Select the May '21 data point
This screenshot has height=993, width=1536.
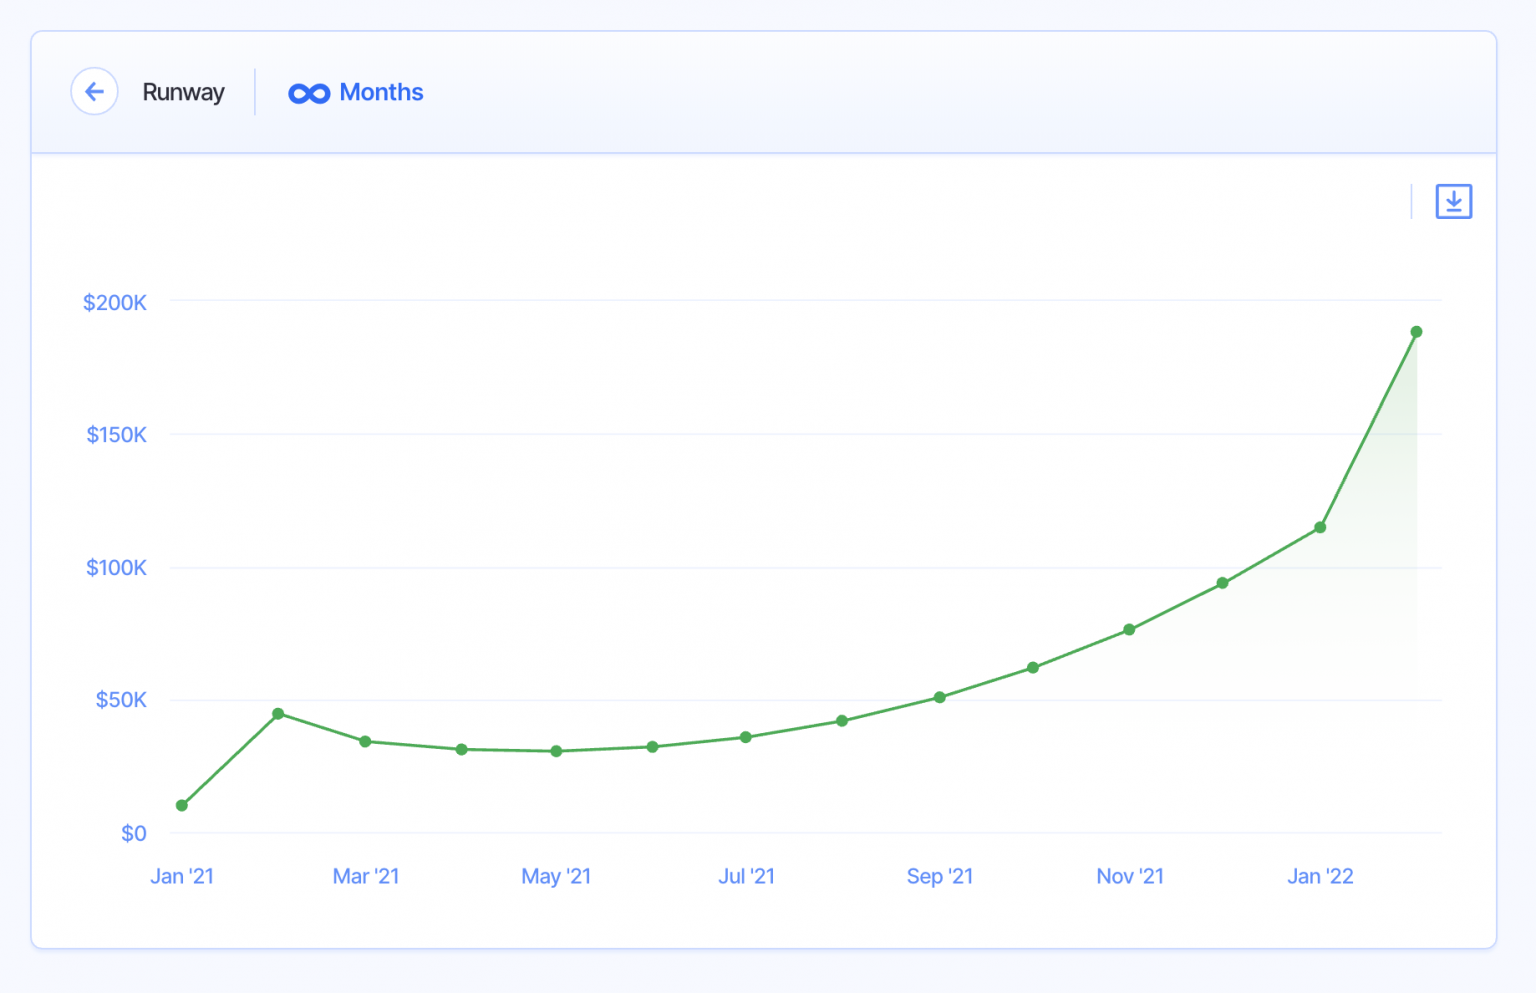tap(556, 751)
